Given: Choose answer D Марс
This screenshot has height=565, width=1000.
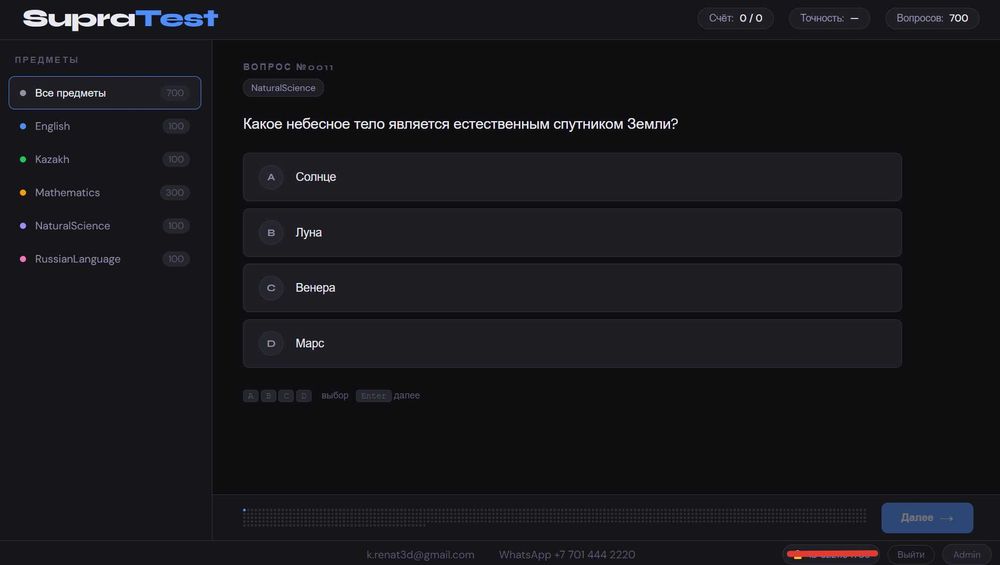Looking at the screenshot, I should (x=572, y=343).
